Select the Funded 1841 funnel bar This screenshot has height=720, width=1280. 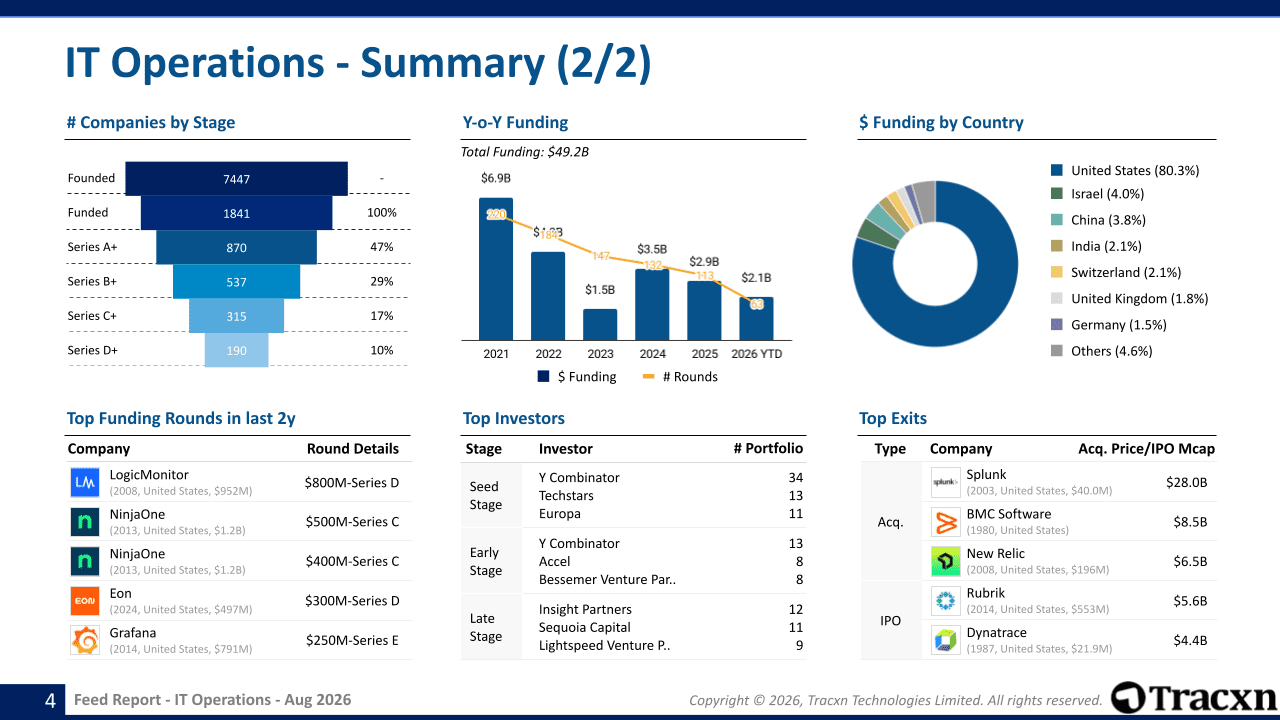[x=236, y=213]
